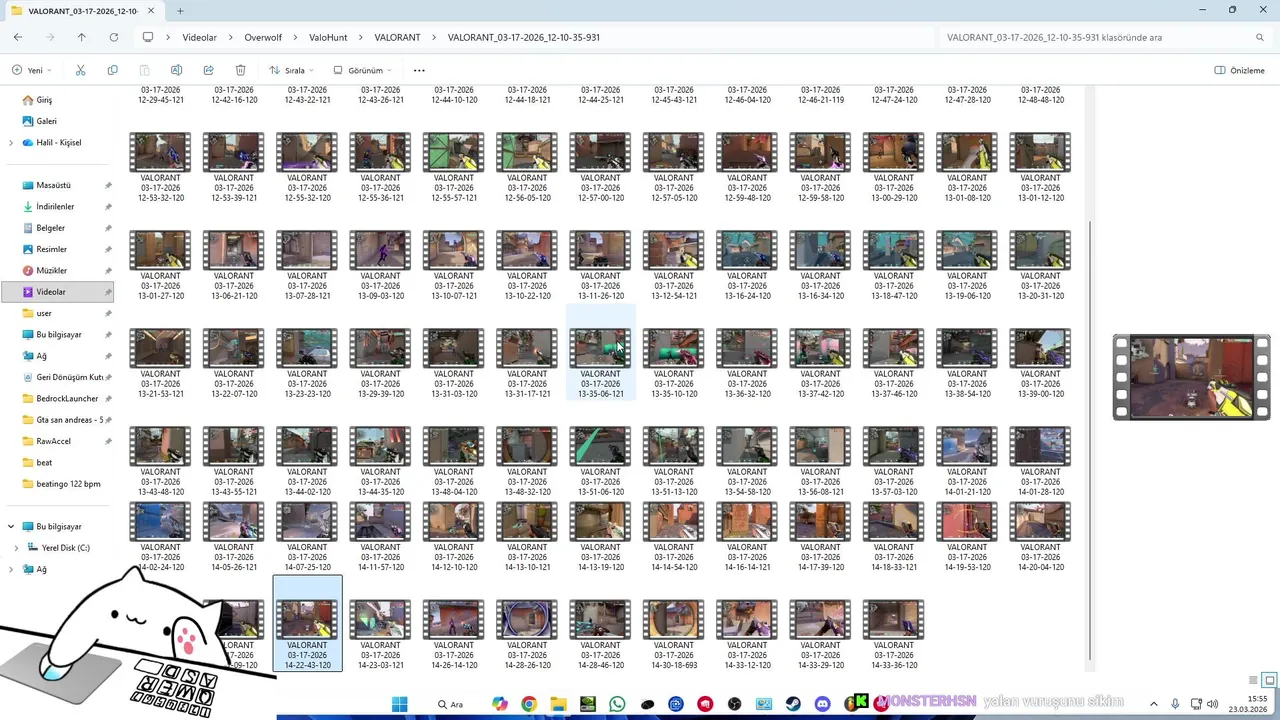
Task: Expand the chevron after ValoHunt in breadcrumb
Action: (x=361, y=37)
